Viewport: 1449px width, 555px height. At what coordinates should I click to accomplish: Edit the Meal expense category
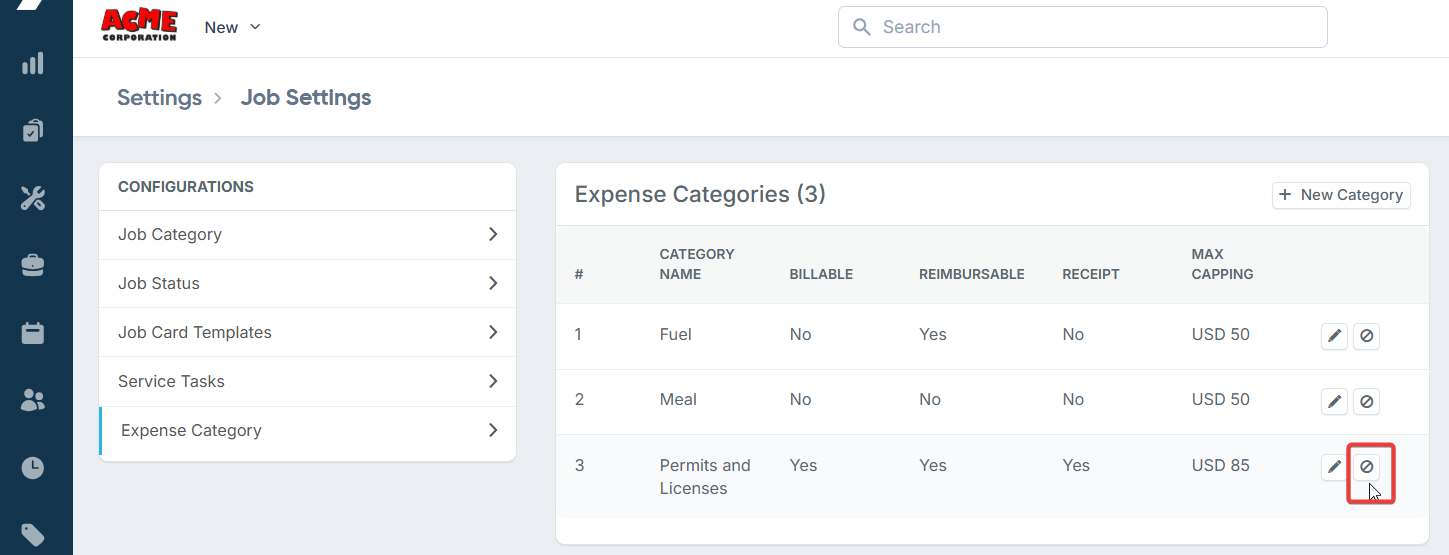tap(1334, 402)
